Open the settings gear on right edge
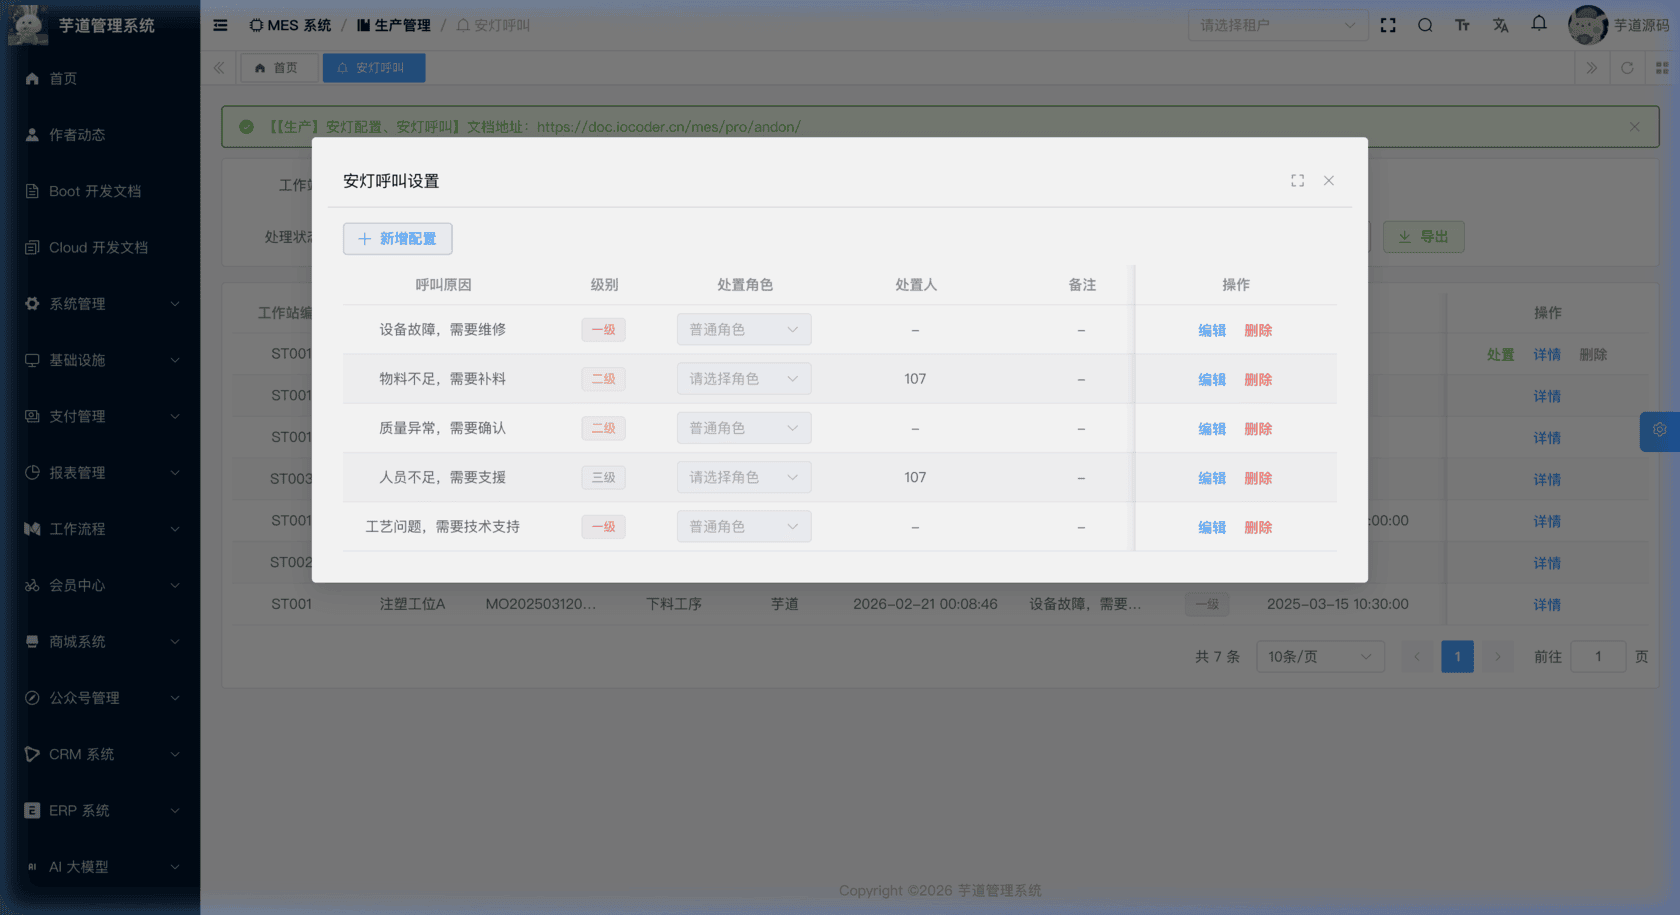Viewport: 1680px width, 915px height. coord(1660,430)
